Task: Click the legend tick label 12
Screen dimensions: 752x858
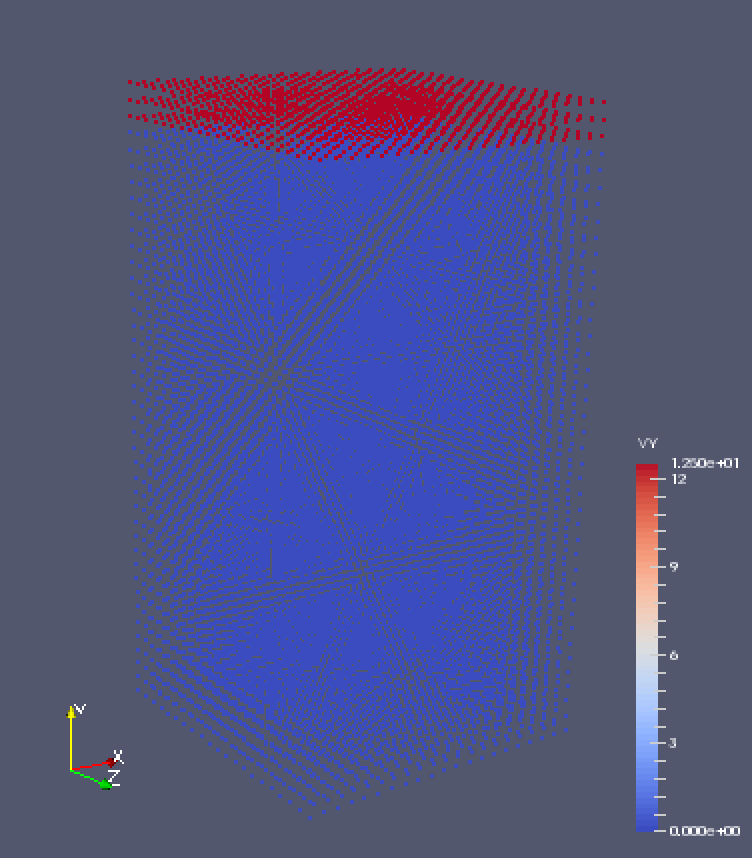Action: click(679, 479)
